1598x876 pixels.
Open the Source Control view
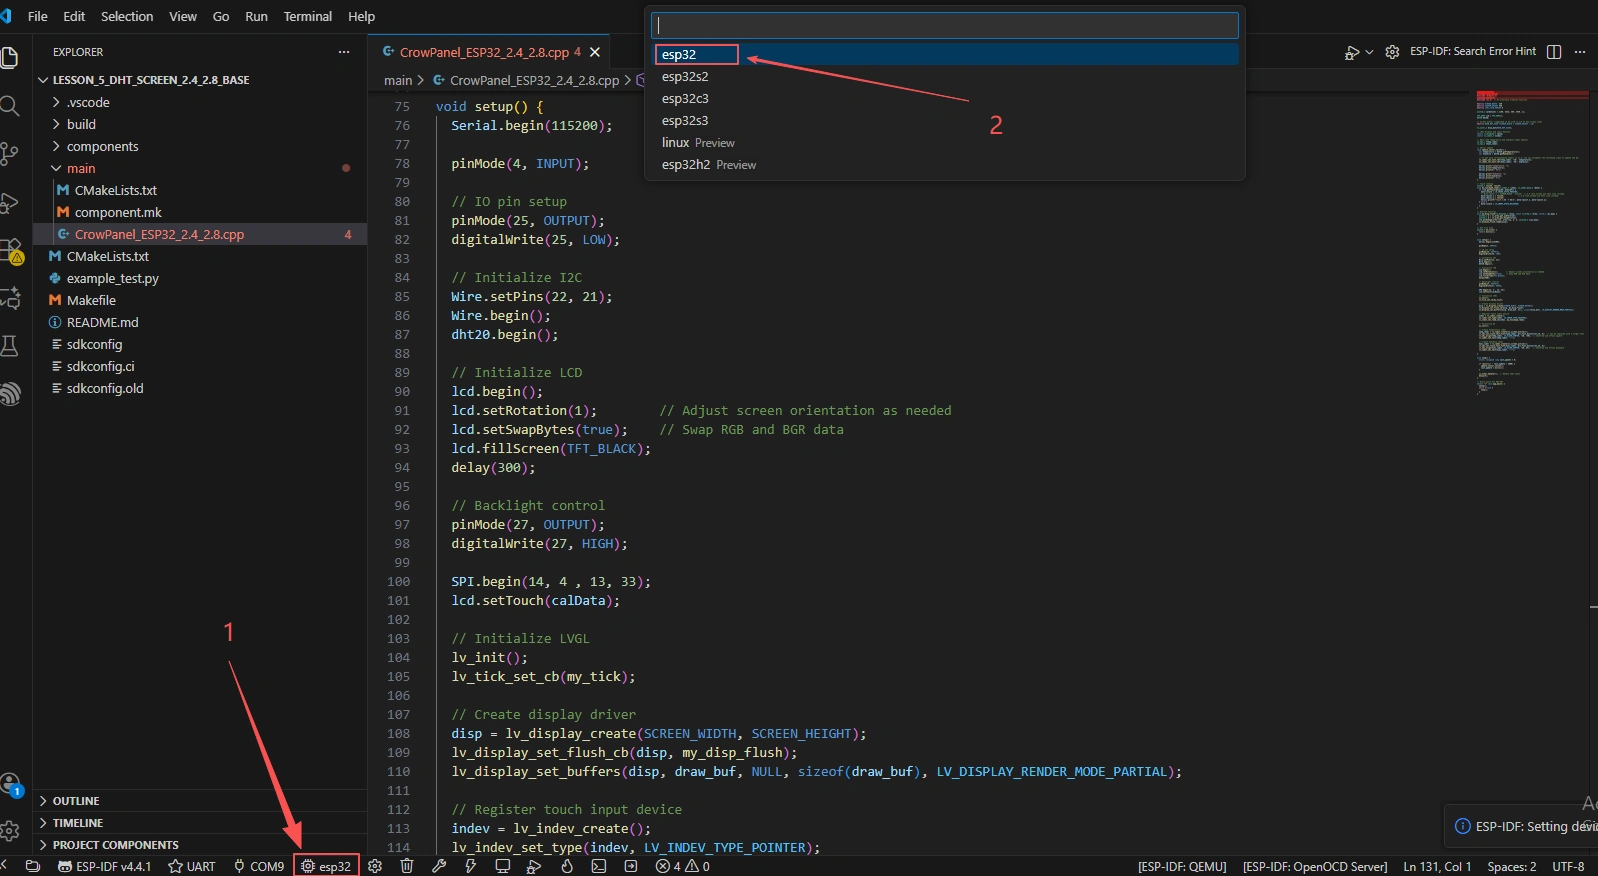click(x=10, y=153)
